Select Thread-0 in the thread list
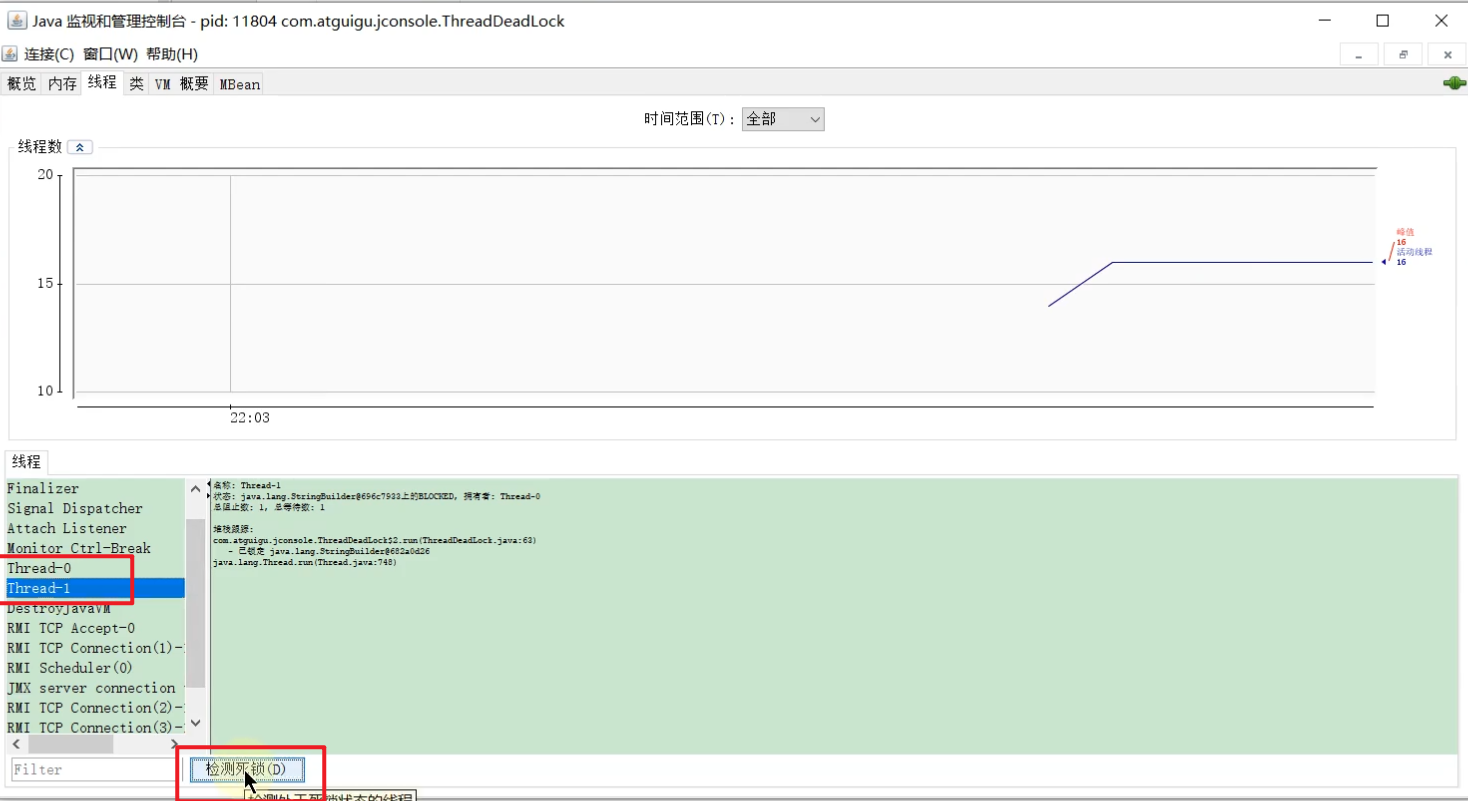The image size is (1468, 801). [95, 568]
